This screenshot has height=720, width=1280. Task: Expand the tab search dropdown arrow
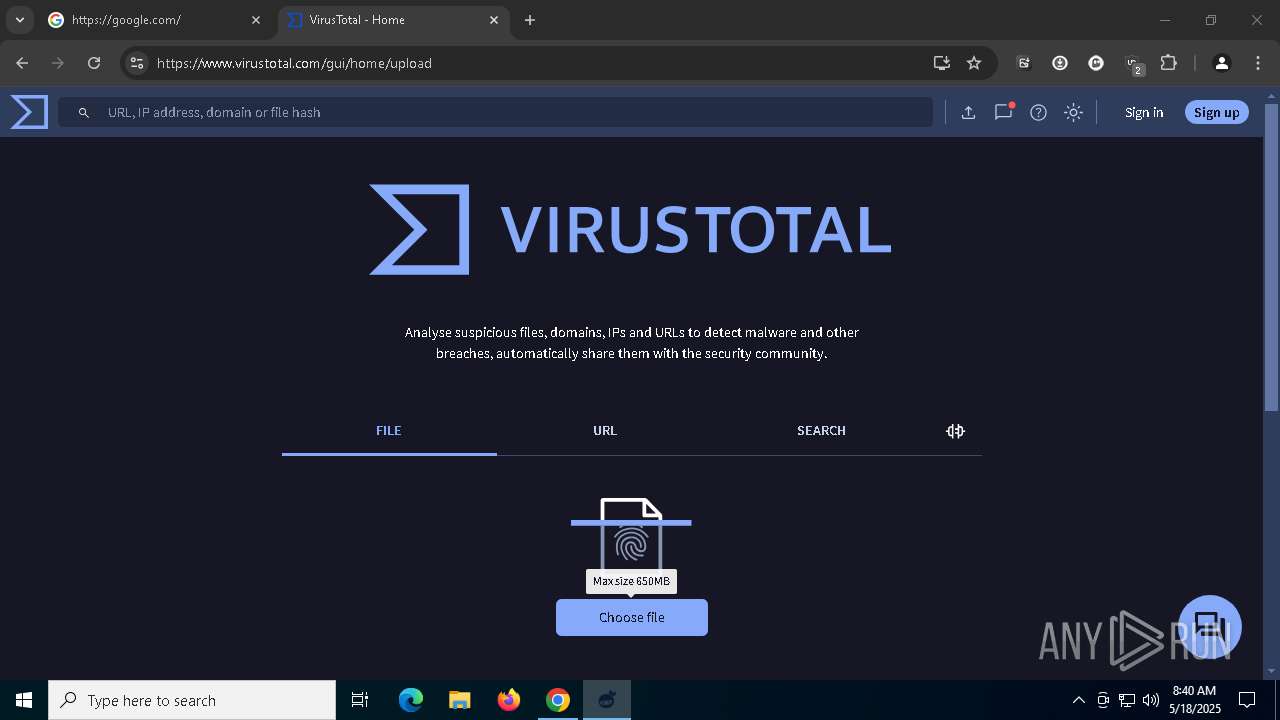[19, 20]
